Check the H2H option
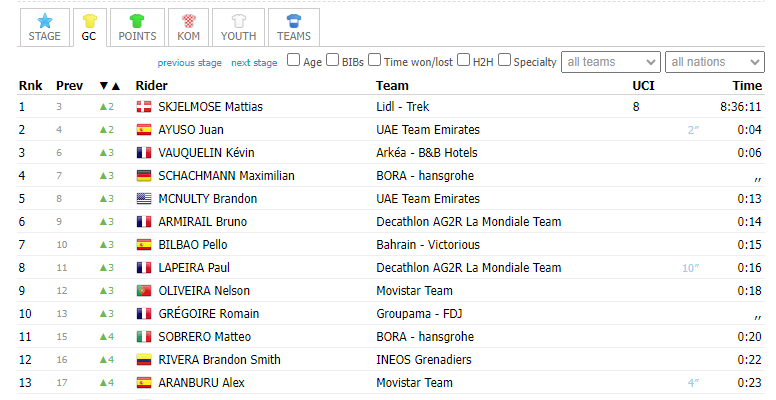The height and width of the screenshot is (400, 776). click(x=465, y=60)
